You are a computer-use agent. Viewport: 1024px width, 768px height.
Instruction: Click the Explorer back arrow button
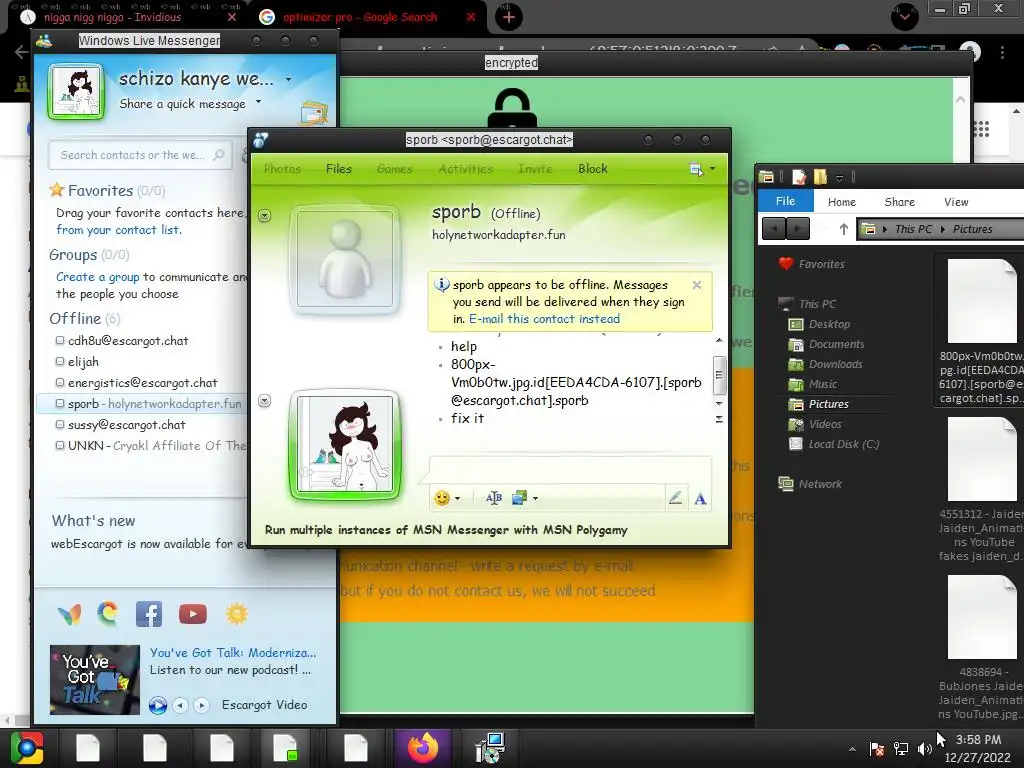click(x=774, y=229)
